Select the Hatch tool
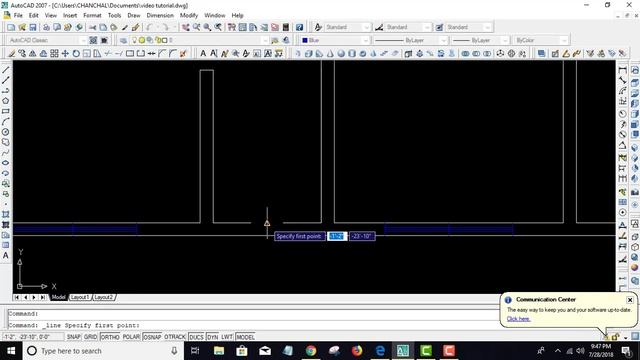640x360 pixels. tap(6, 214)
